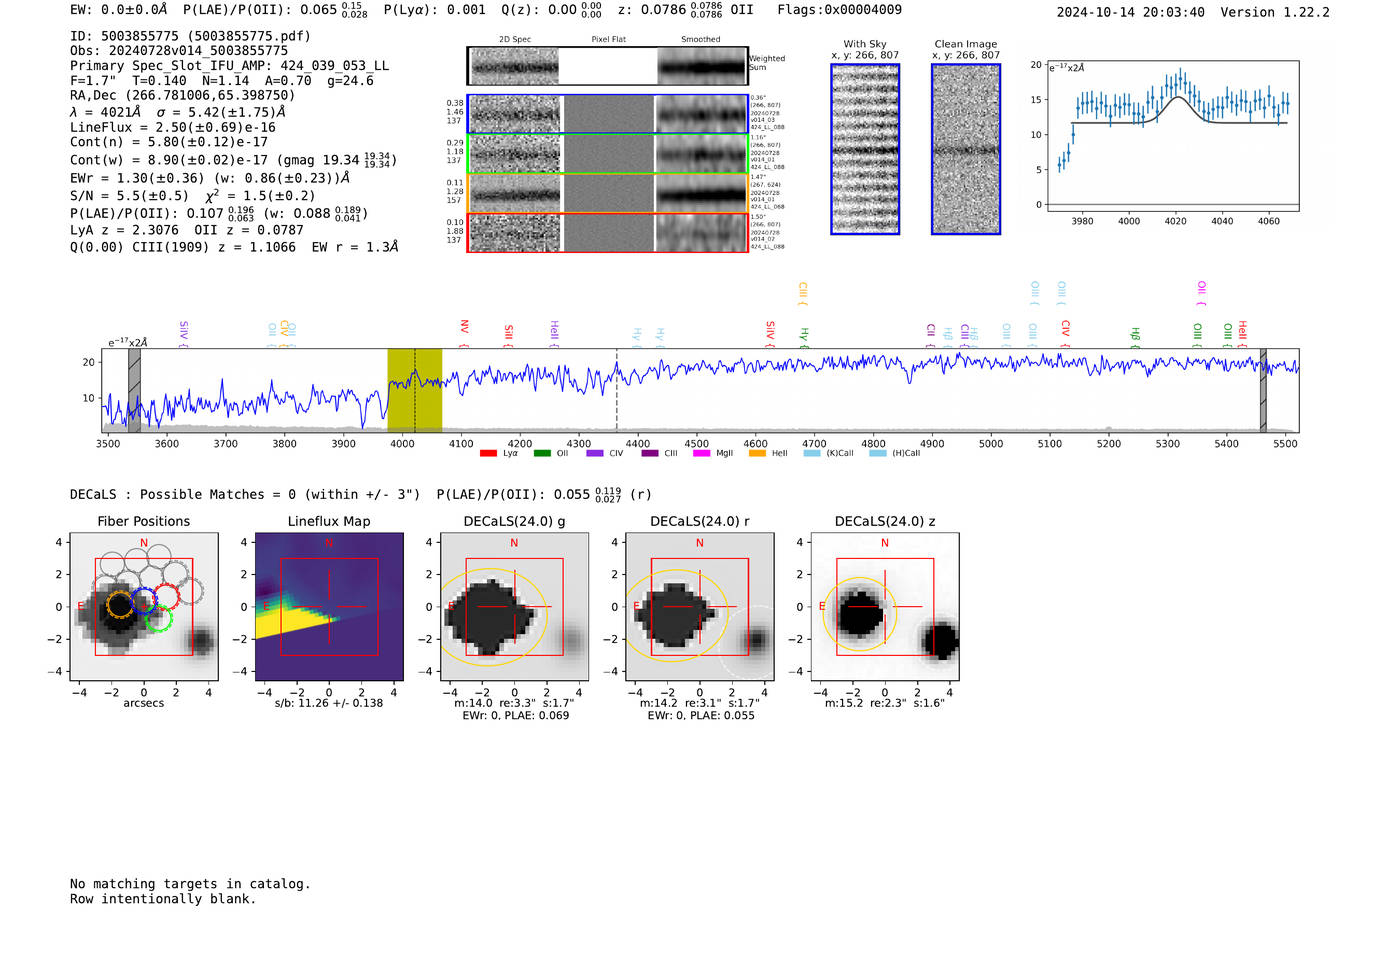This screenshot has height=953, width=1400.
Task: Click the ID 5003855775 text line
Action: pyautogui.click(x=190, y=36)
